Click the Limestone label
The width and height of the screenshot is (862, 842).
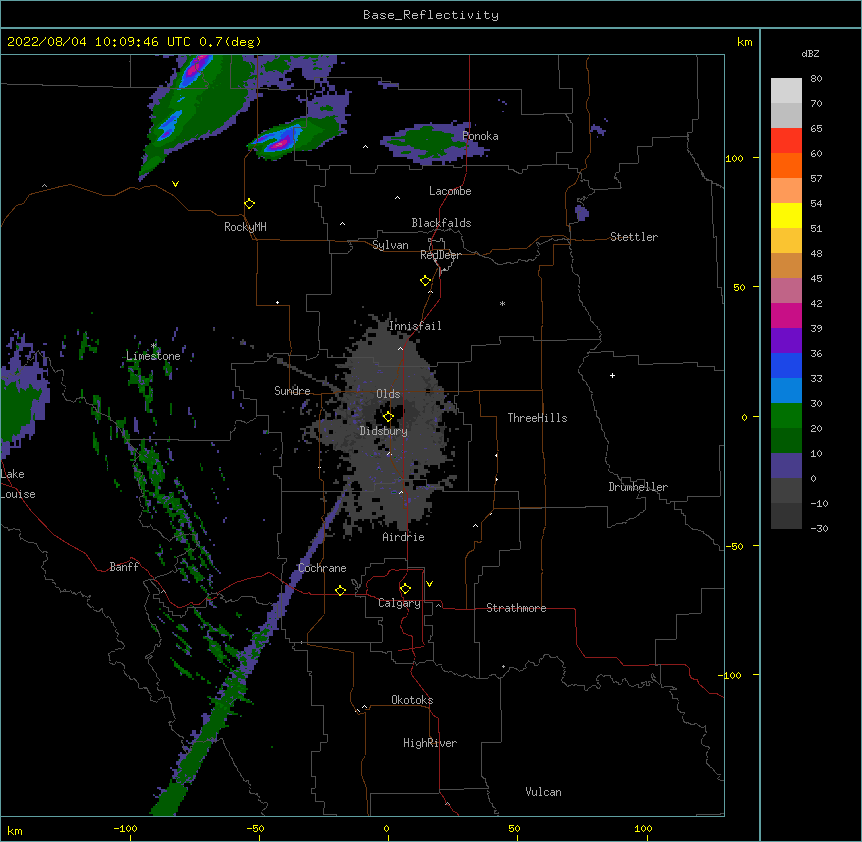click(153, 356)
